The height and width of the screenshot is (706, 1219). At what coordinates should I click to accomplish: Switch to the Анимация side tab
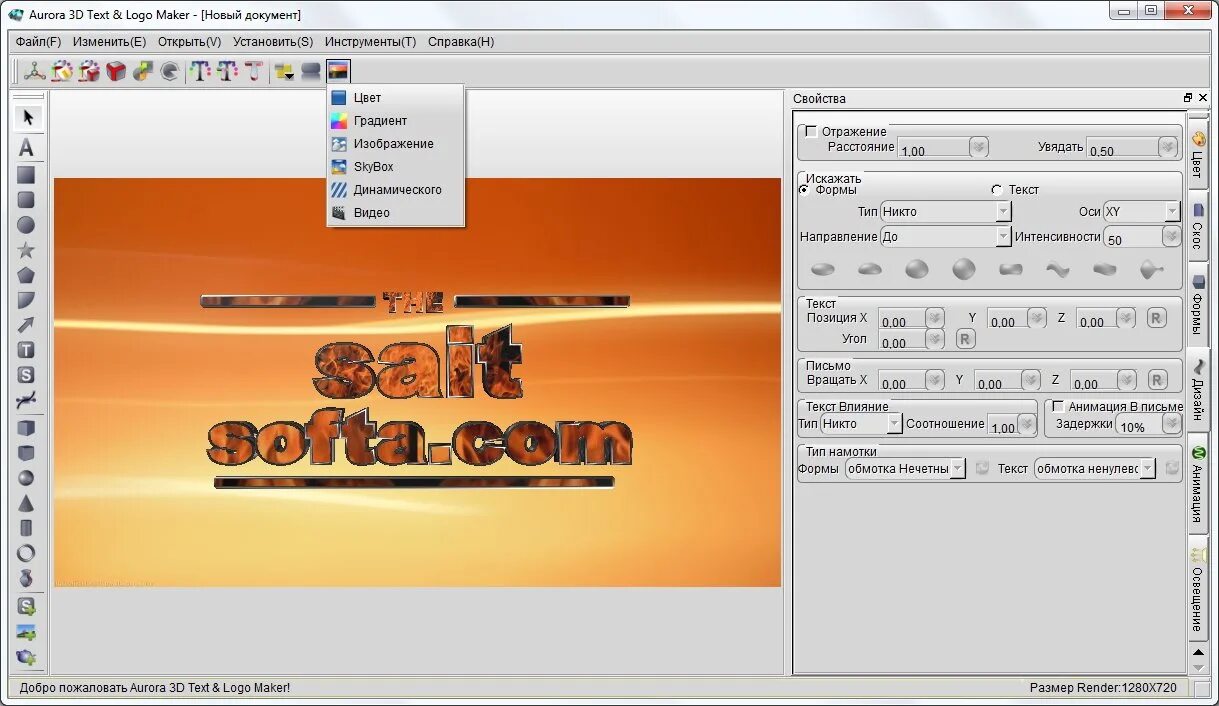coord(1198,484)
